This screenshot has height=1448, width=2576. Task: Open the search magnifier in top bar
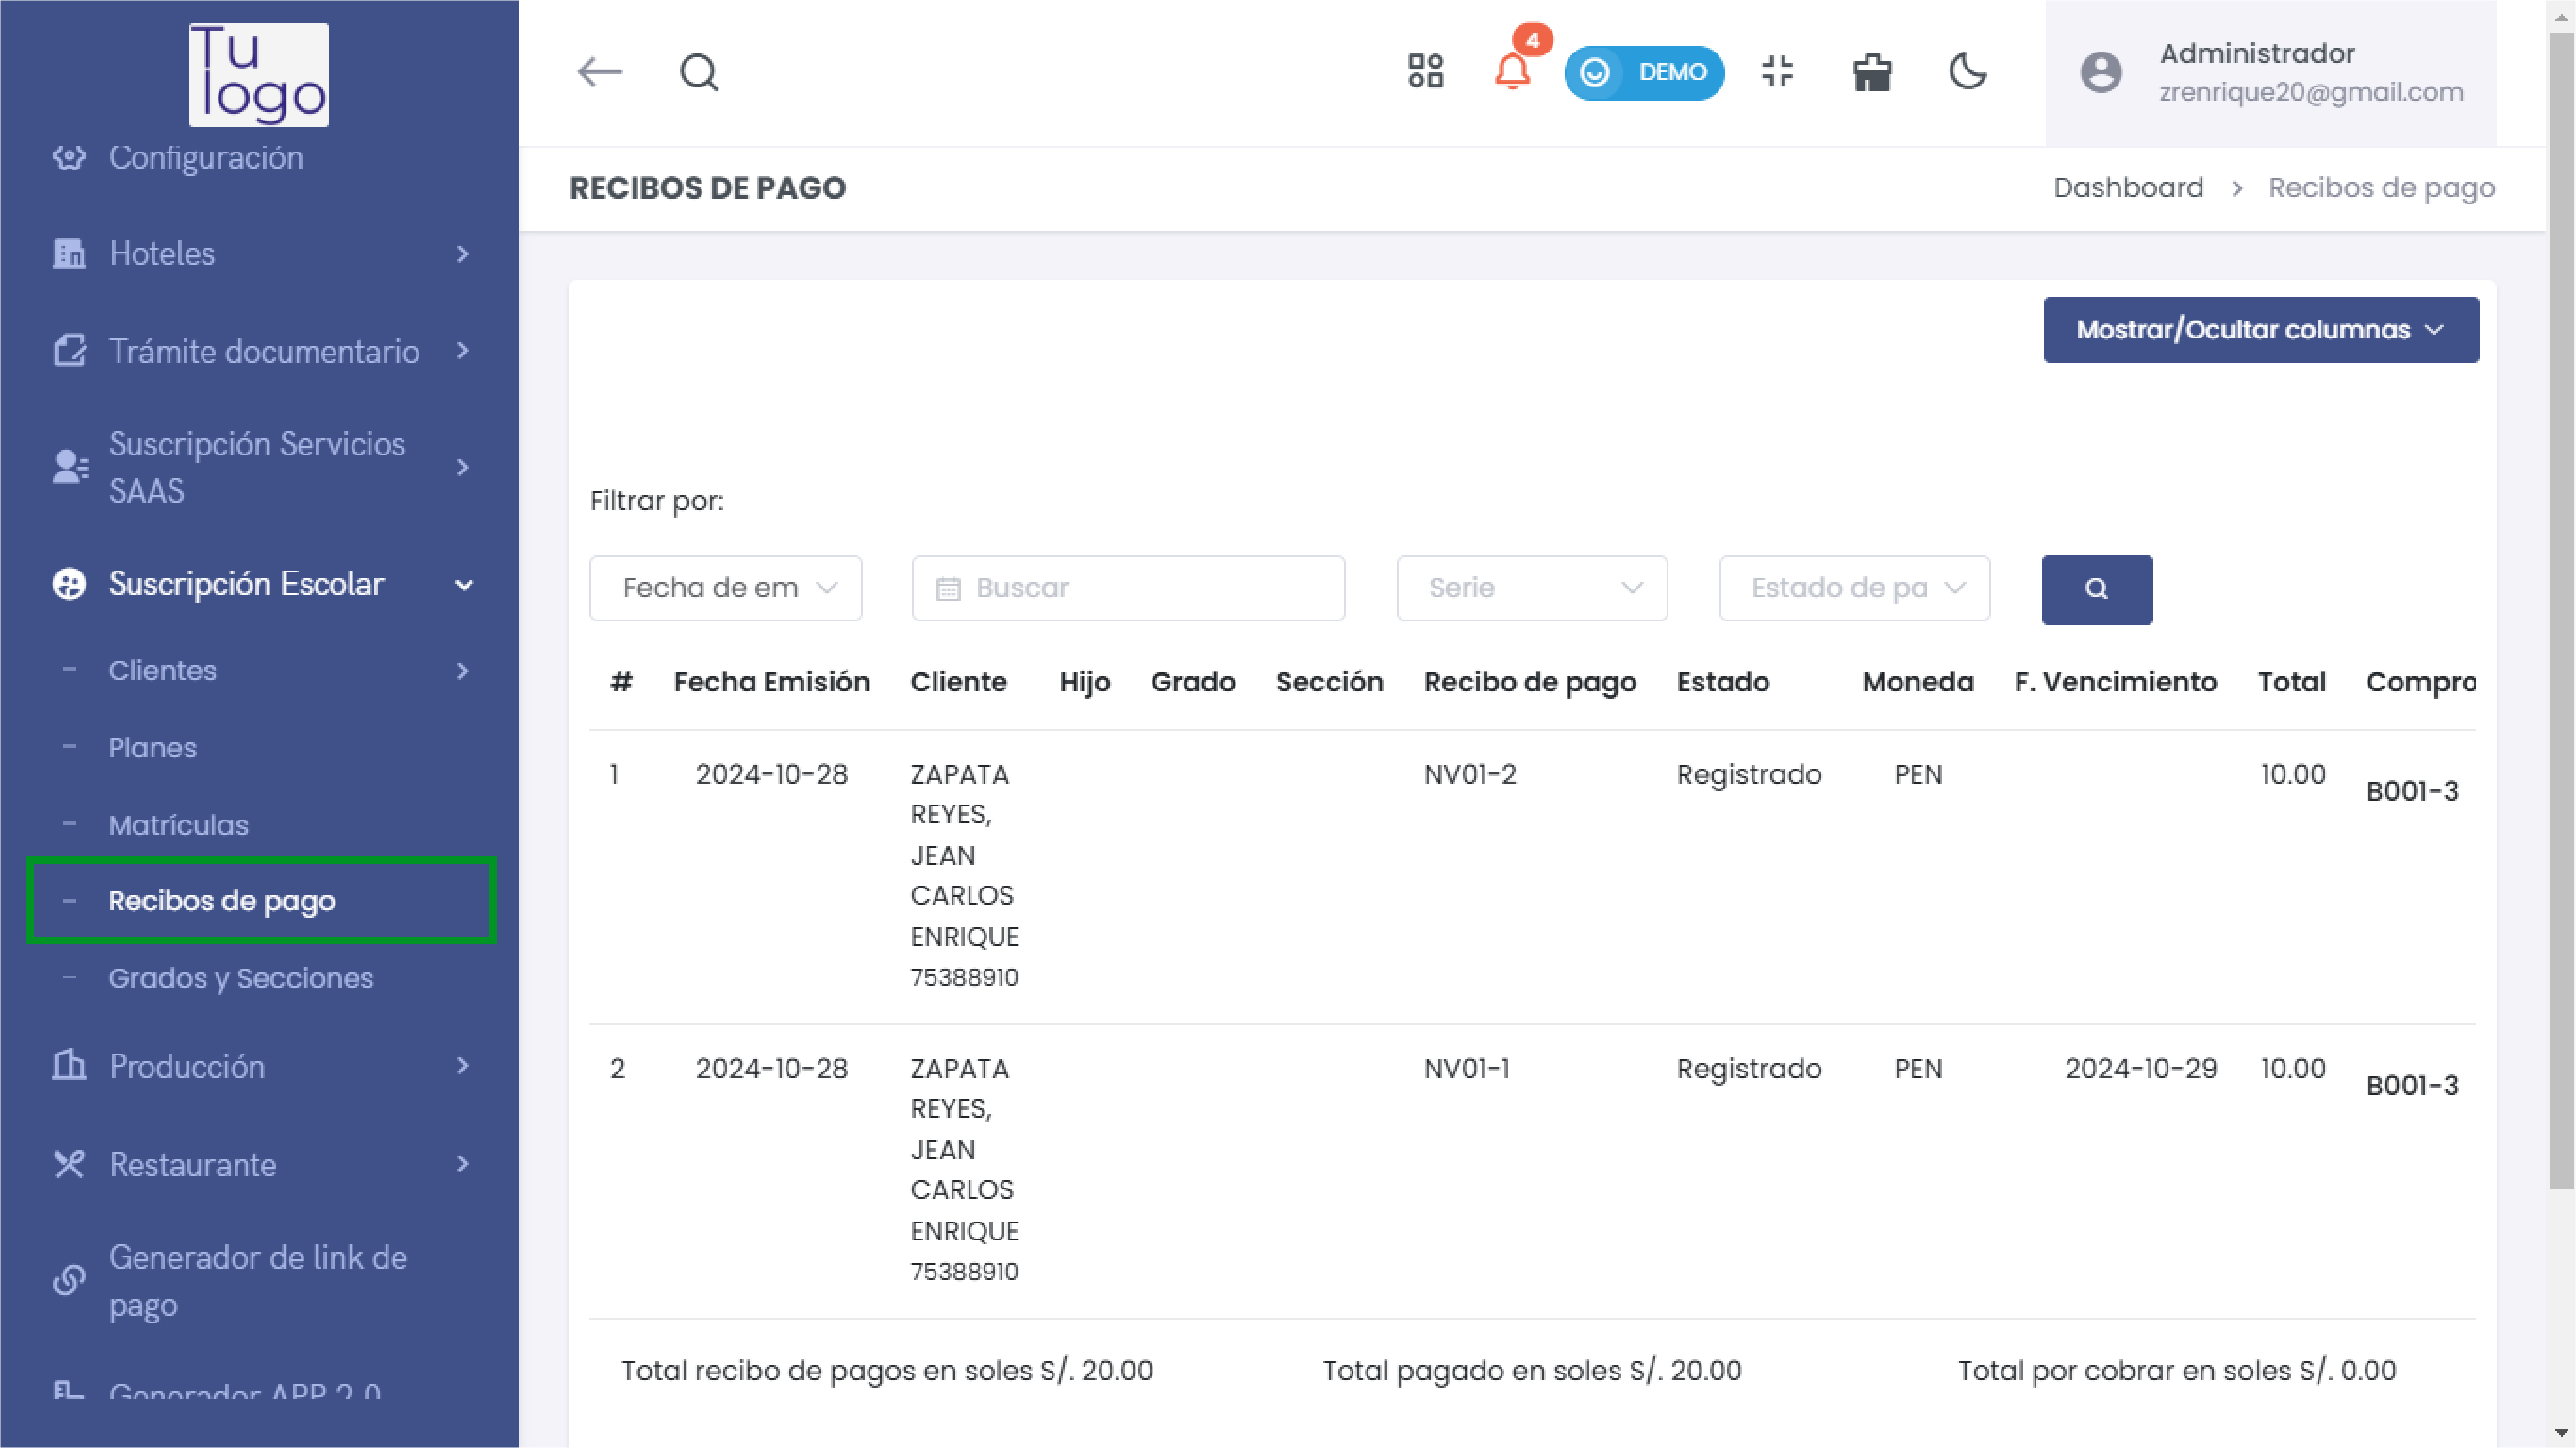(x=698, y=72)
